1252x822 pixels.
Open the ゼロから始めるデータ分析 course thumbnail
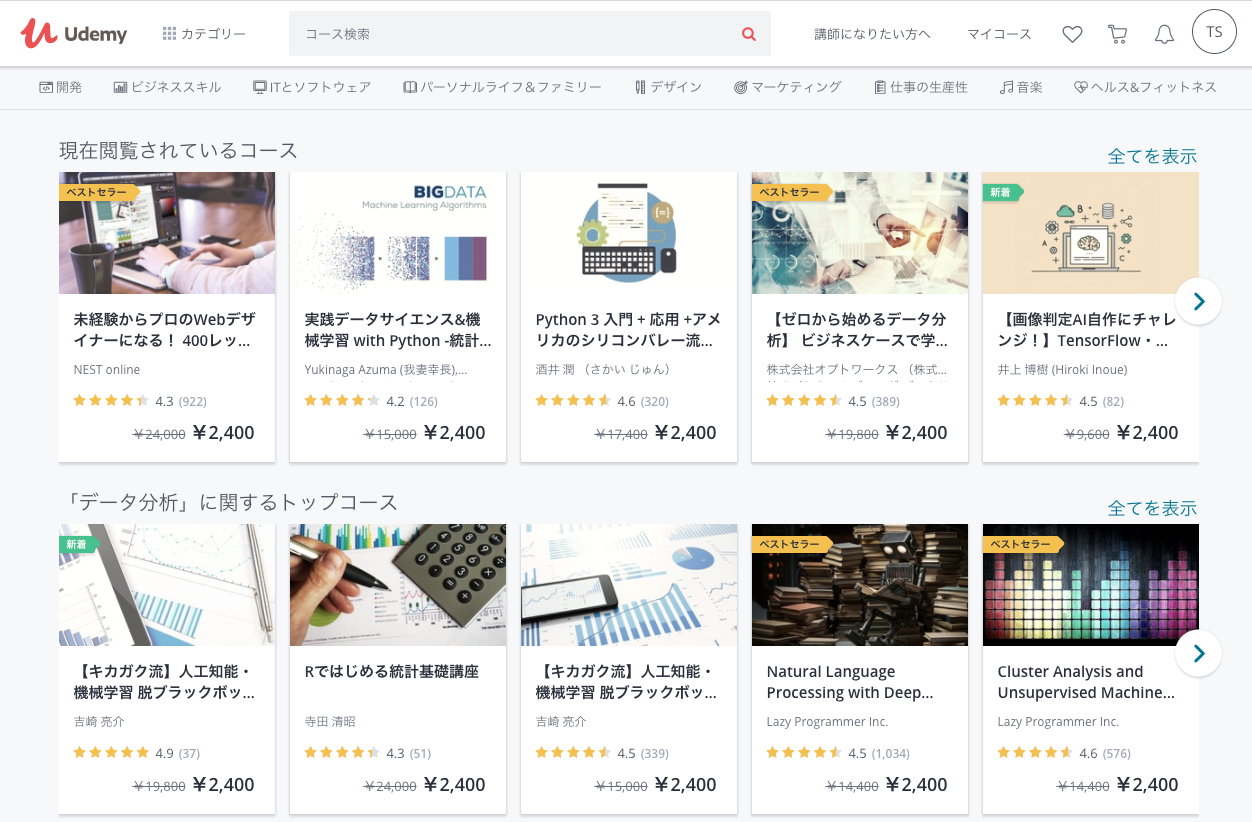click(860, 233)
